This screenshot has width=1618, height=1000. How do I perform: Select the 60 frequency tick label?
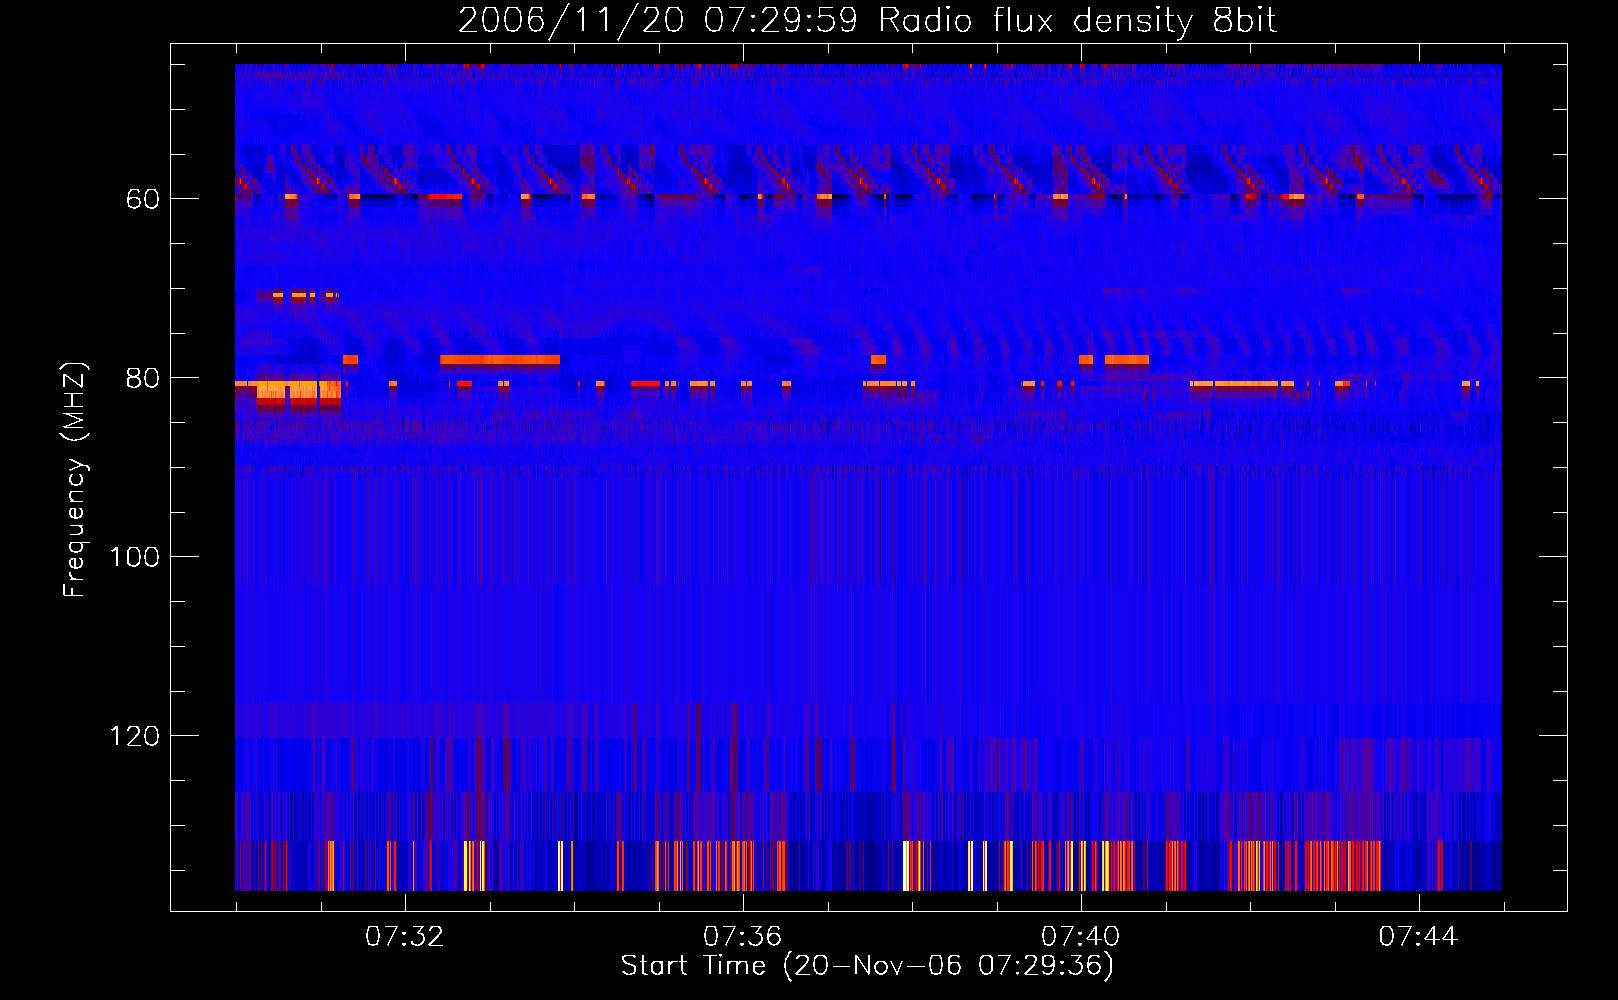pyautogui.click(x=142, y=199)
